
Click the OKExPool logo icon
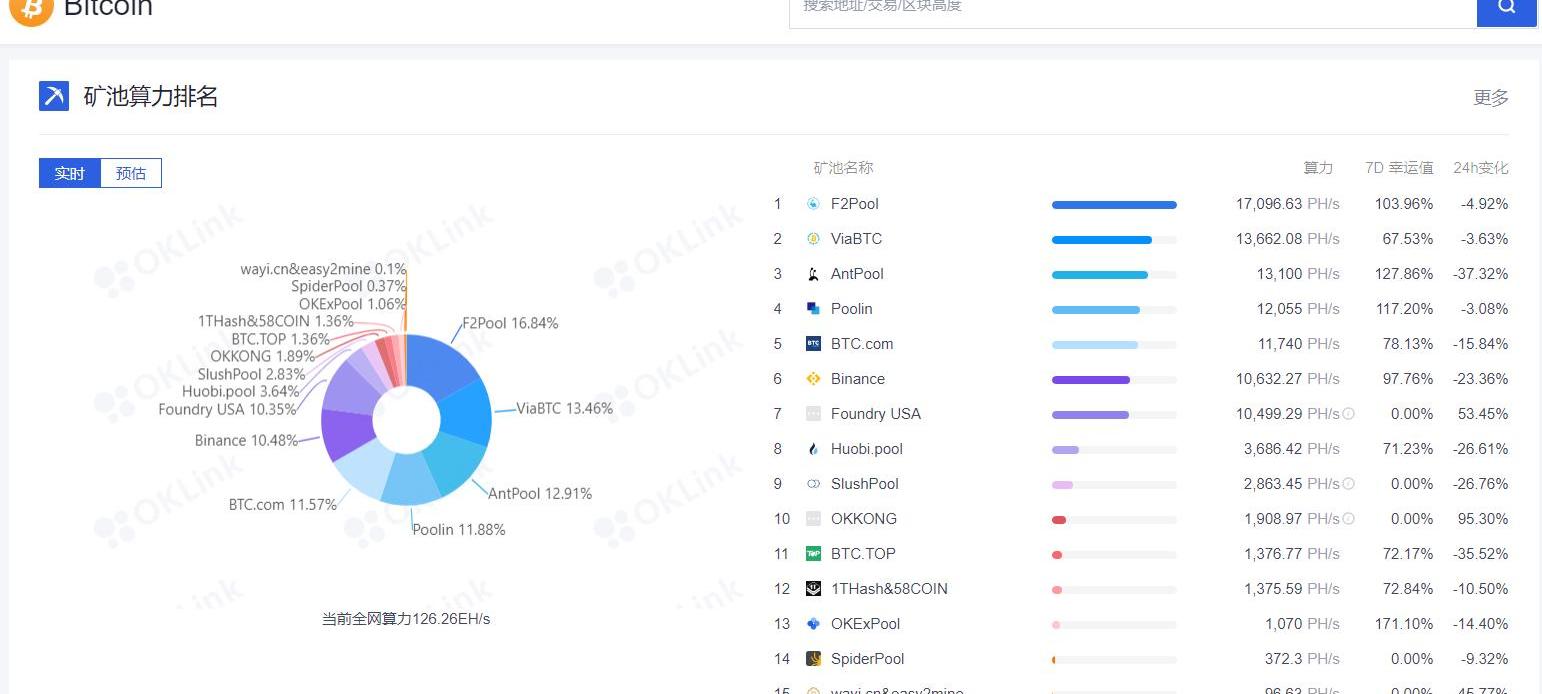pyautogui.click(x=813, y=624)
